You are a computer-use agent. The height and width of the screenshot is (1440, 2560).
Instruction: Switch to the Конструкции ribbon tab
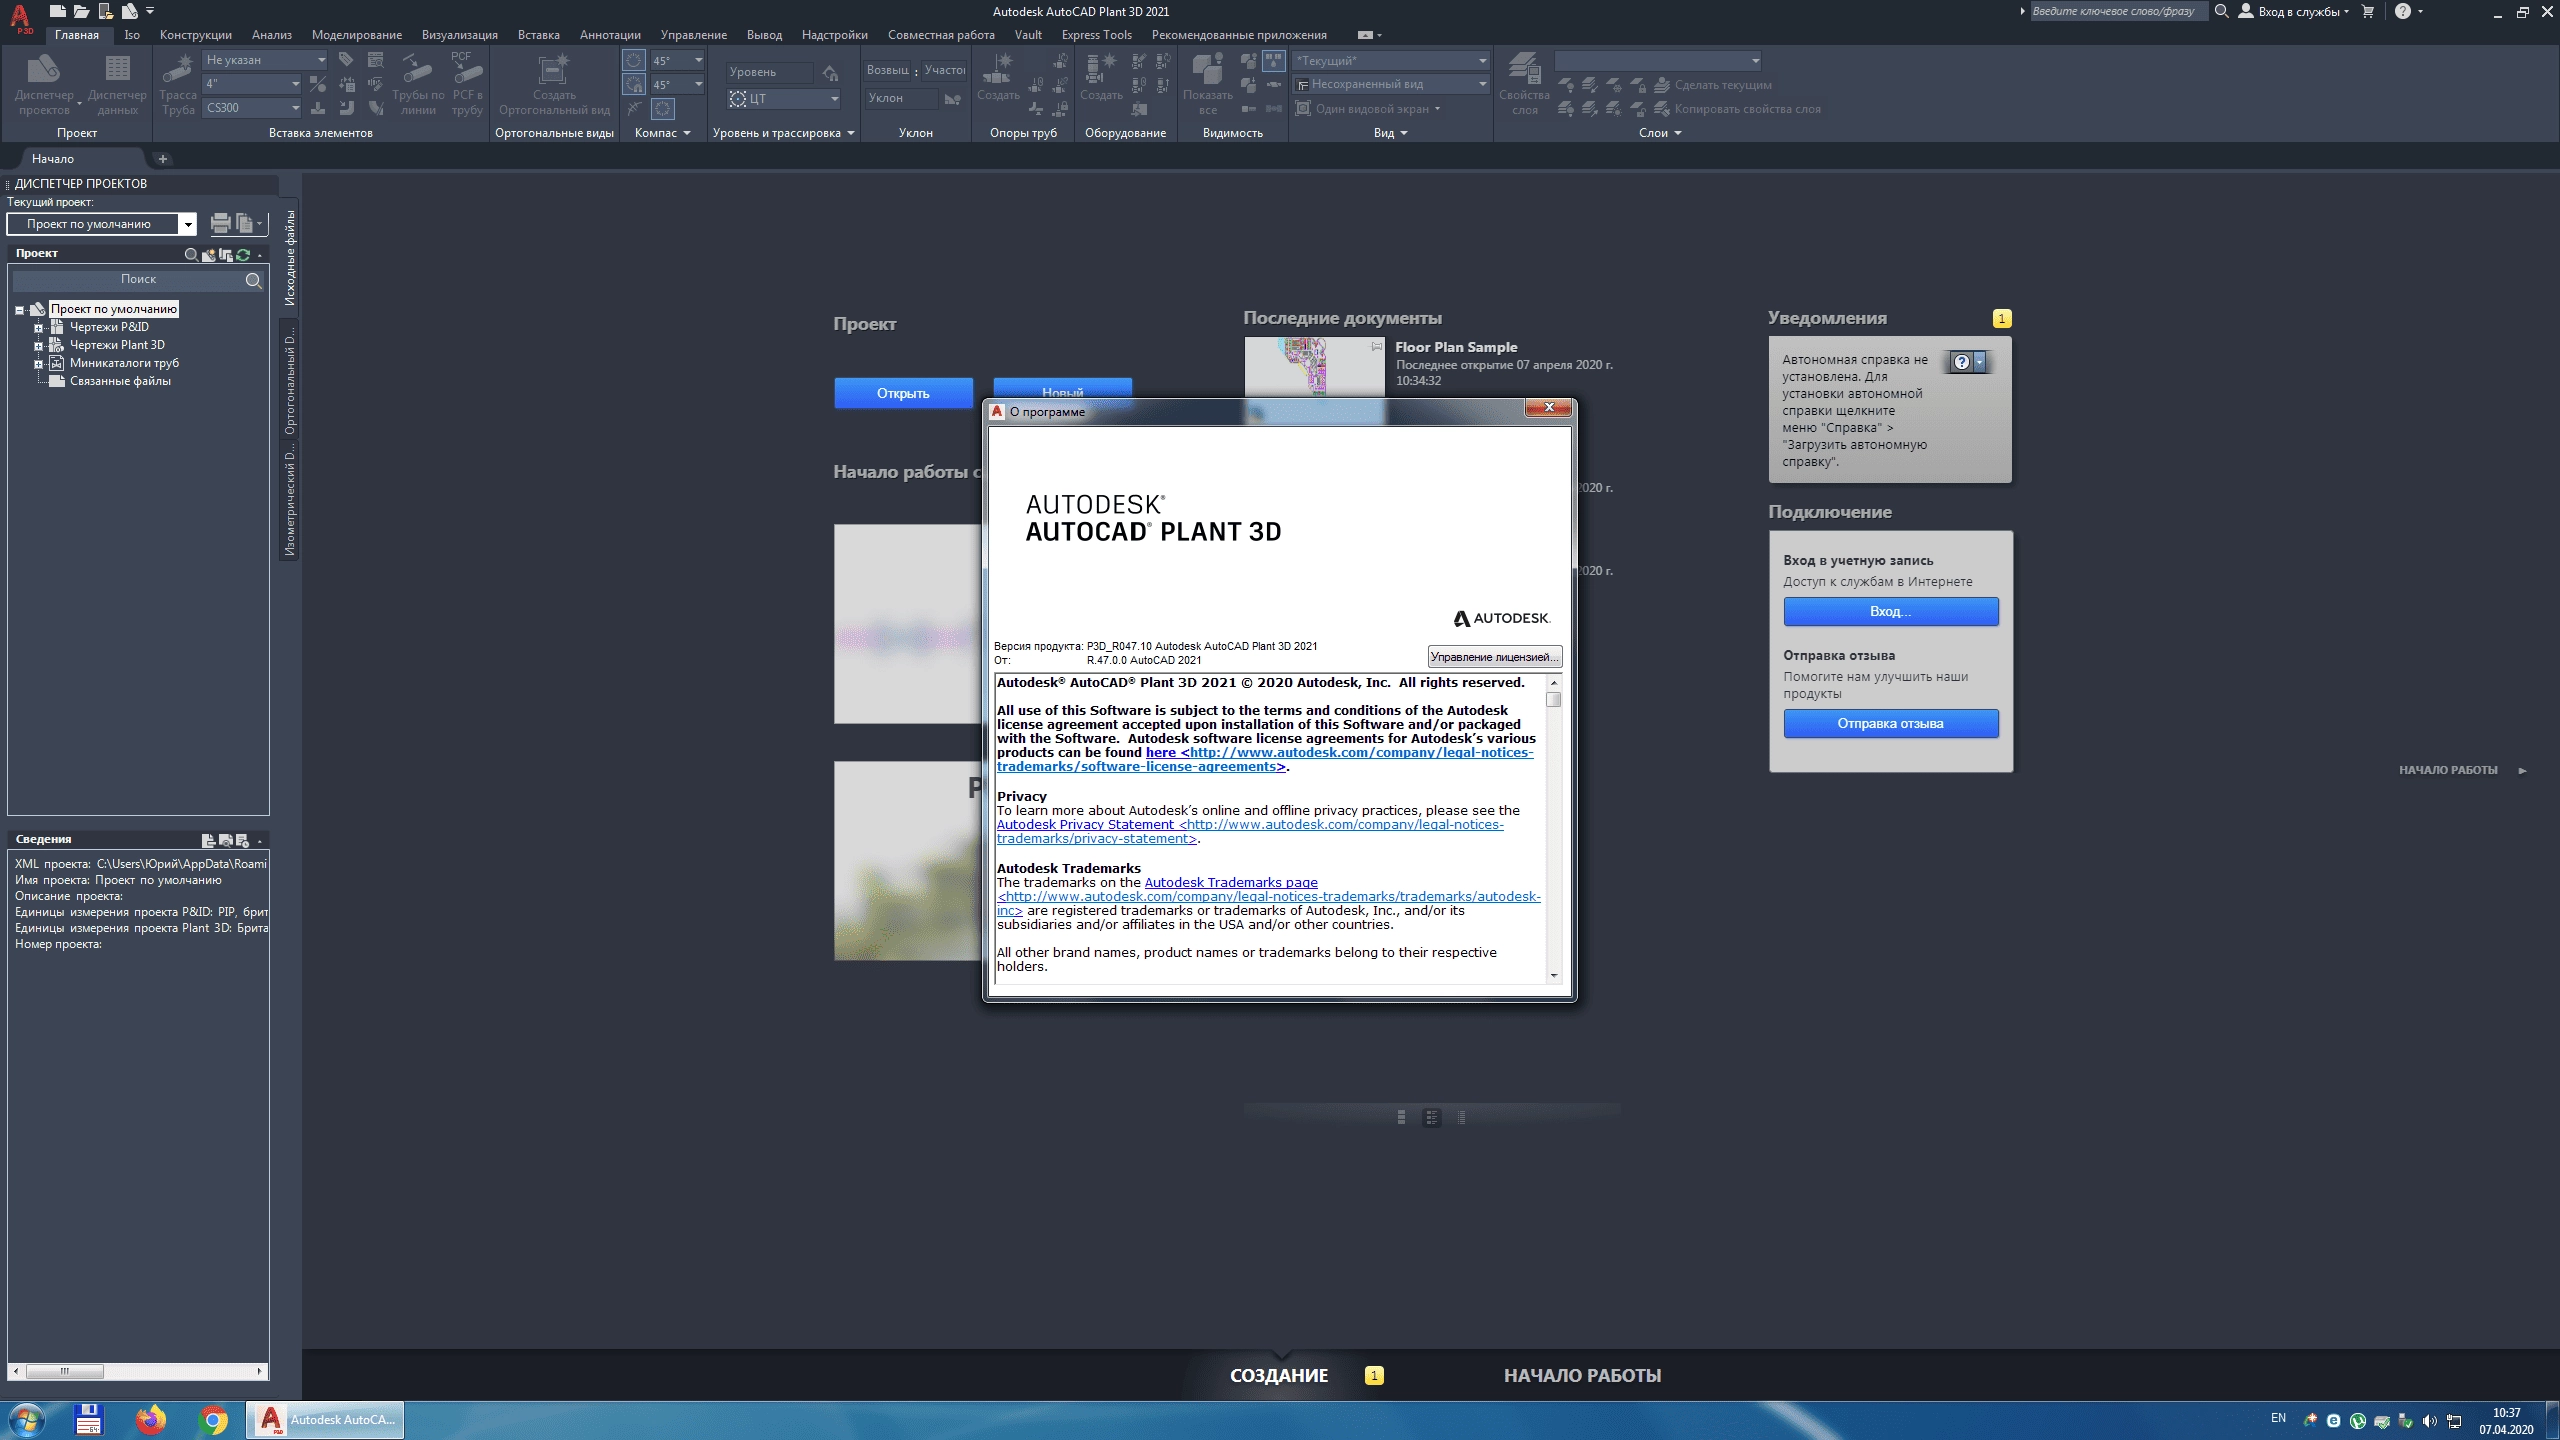pos(195,35)
